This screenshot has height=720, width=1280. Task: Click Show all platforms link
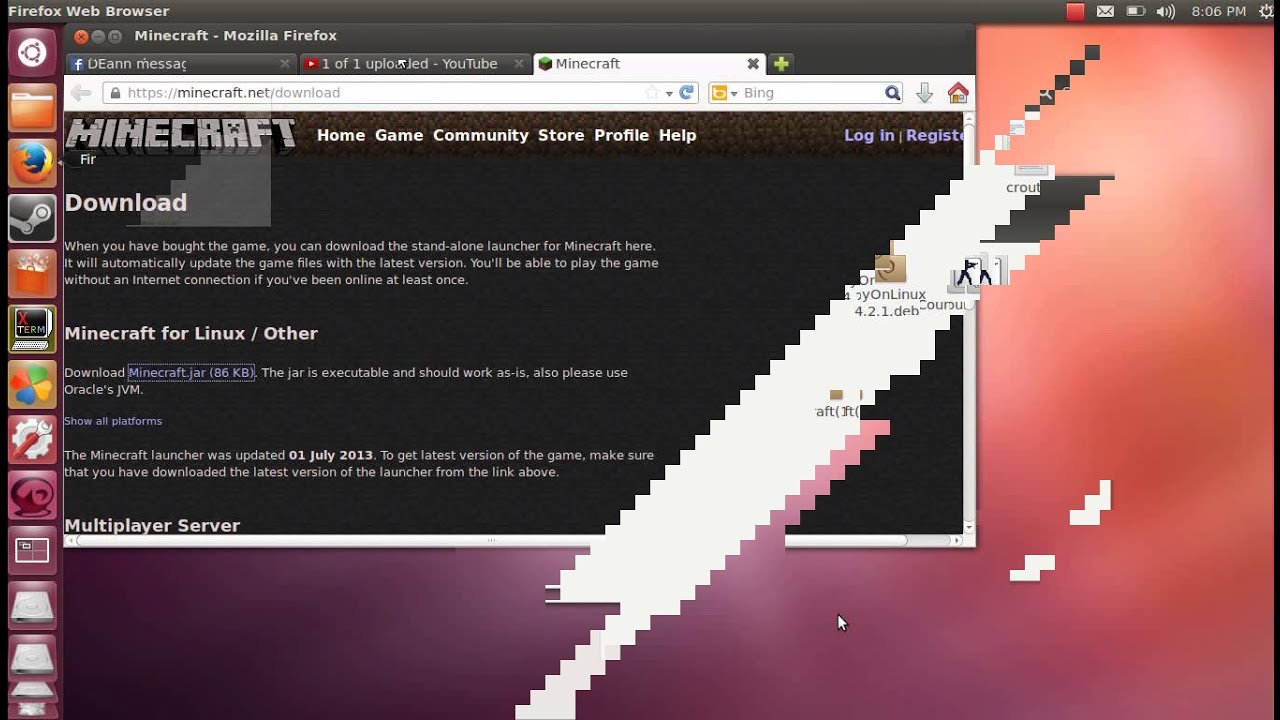pos(113,421)
